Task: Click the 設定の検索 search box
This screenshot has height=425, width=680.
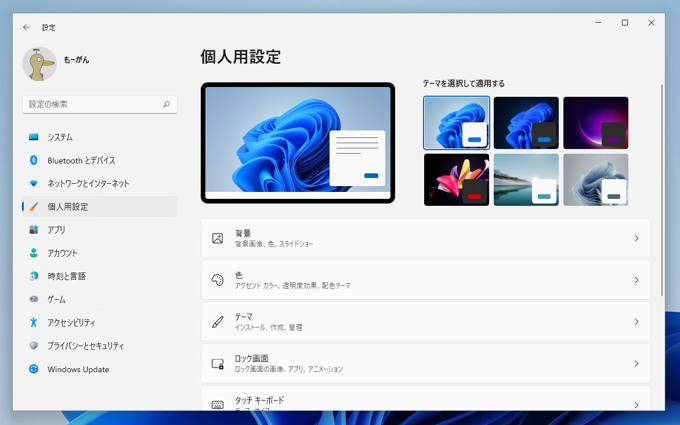Action: (100, 105)
